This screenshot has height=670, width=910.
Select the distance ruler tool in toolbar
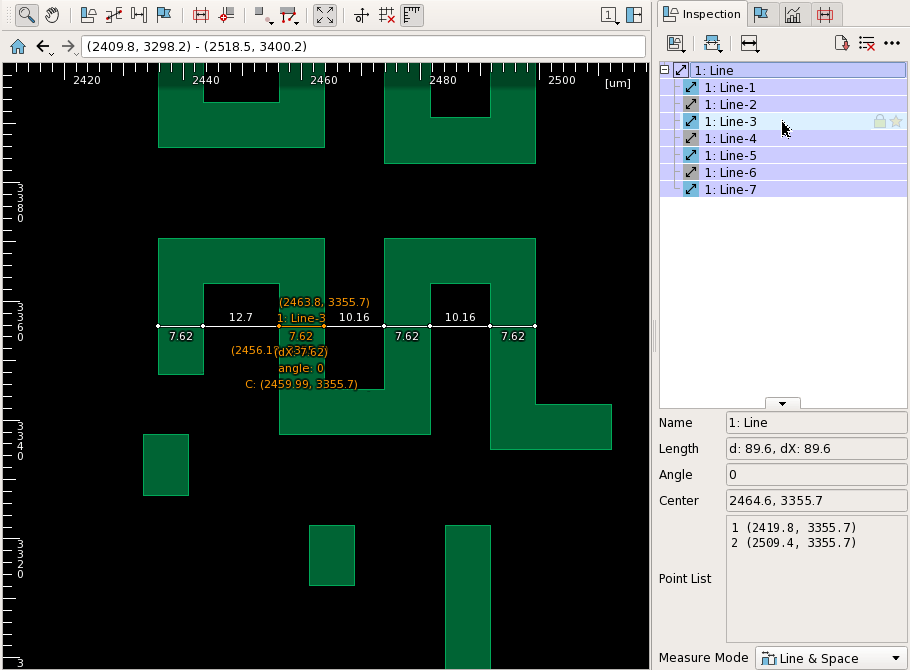click(139, 15)
